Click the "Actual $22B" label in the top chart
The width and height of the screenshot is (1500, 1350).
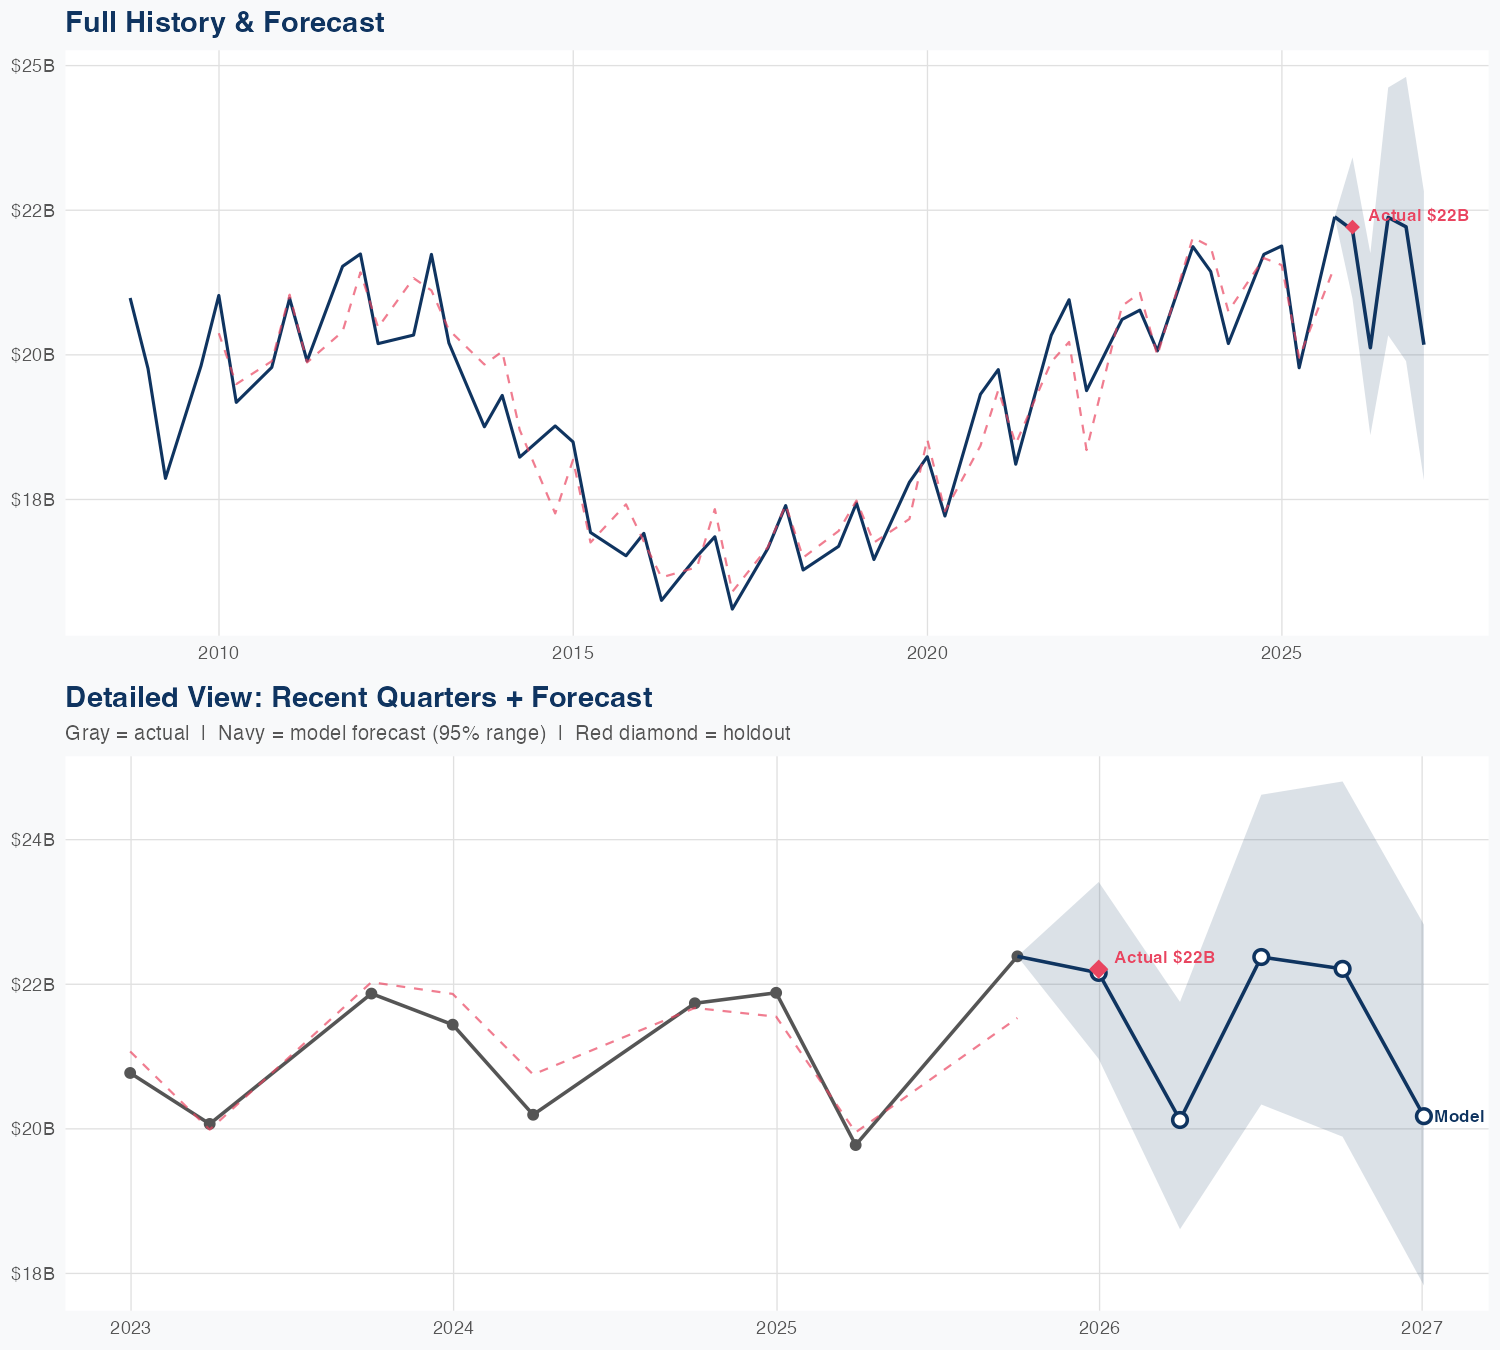pos(1418,216)
